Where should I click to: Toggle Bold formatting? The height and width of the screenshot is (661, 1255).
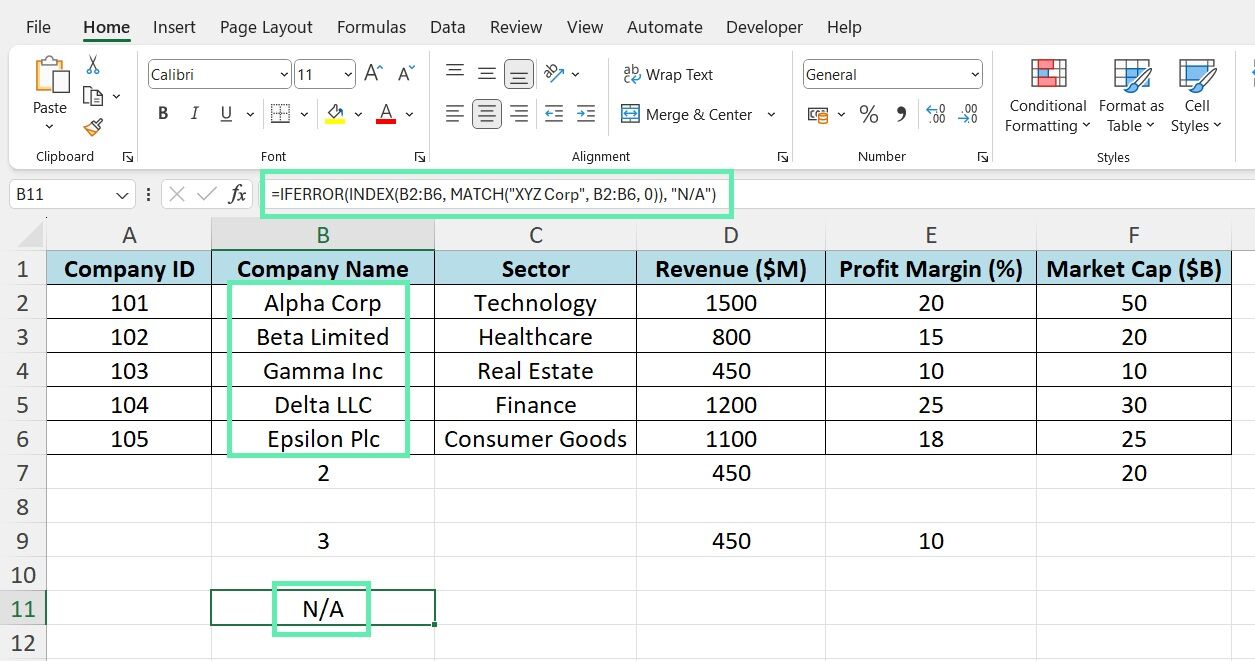tap(163, 114)
